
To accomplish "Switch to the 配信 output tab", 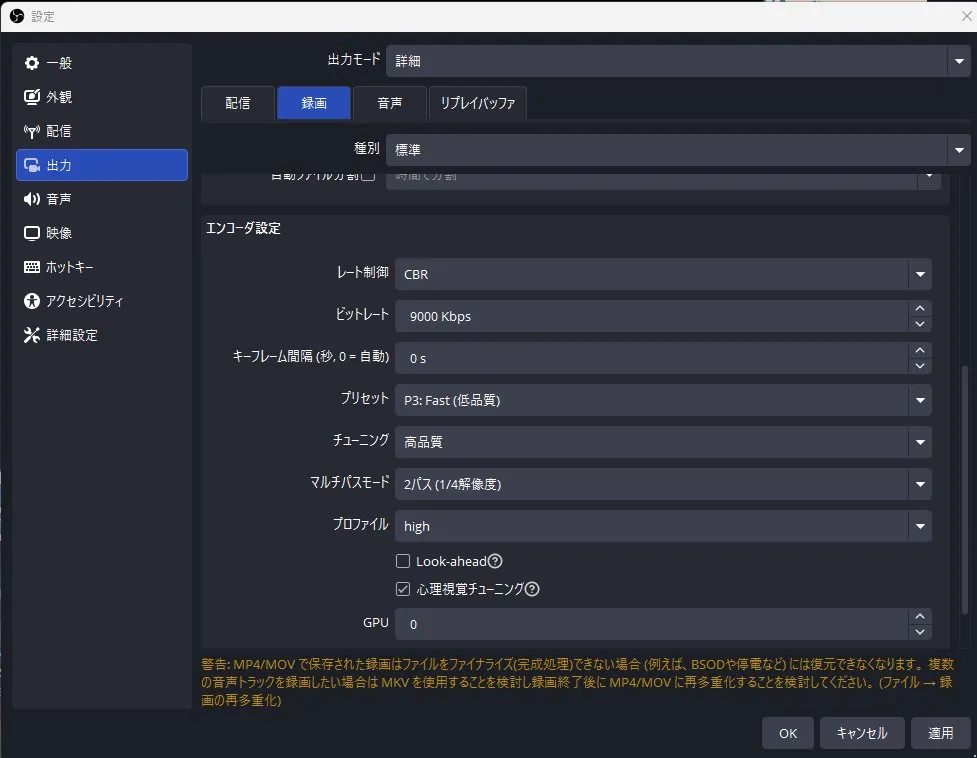I will (x=237, y=103).
